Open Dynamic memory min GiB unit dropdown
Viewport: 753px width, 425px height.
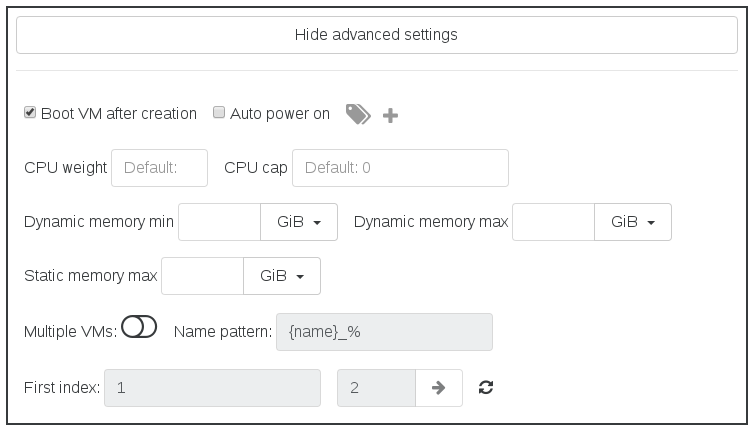pos(299,222)
